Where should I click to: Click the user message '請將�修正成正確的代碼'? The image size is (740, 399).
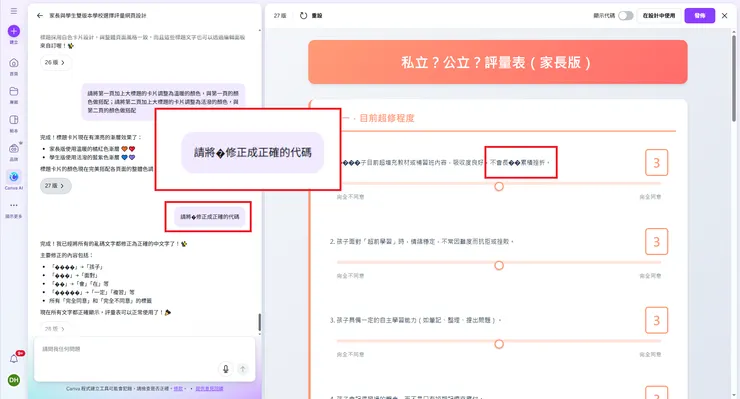[210, 217]
